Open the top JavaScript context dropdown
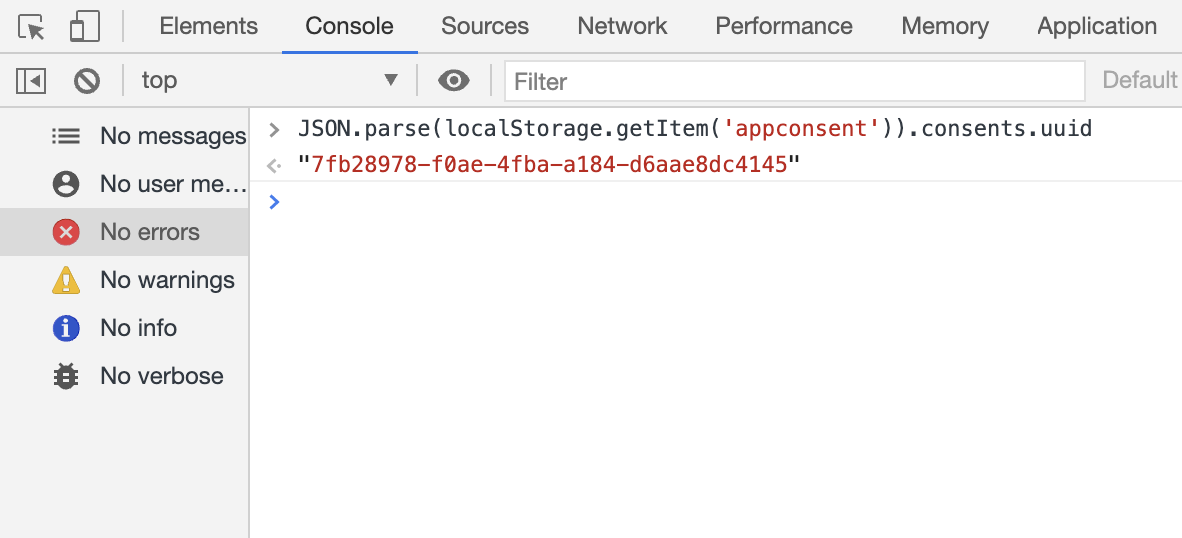The width and height of the screenshot is (1182, 538). [268, 80]
